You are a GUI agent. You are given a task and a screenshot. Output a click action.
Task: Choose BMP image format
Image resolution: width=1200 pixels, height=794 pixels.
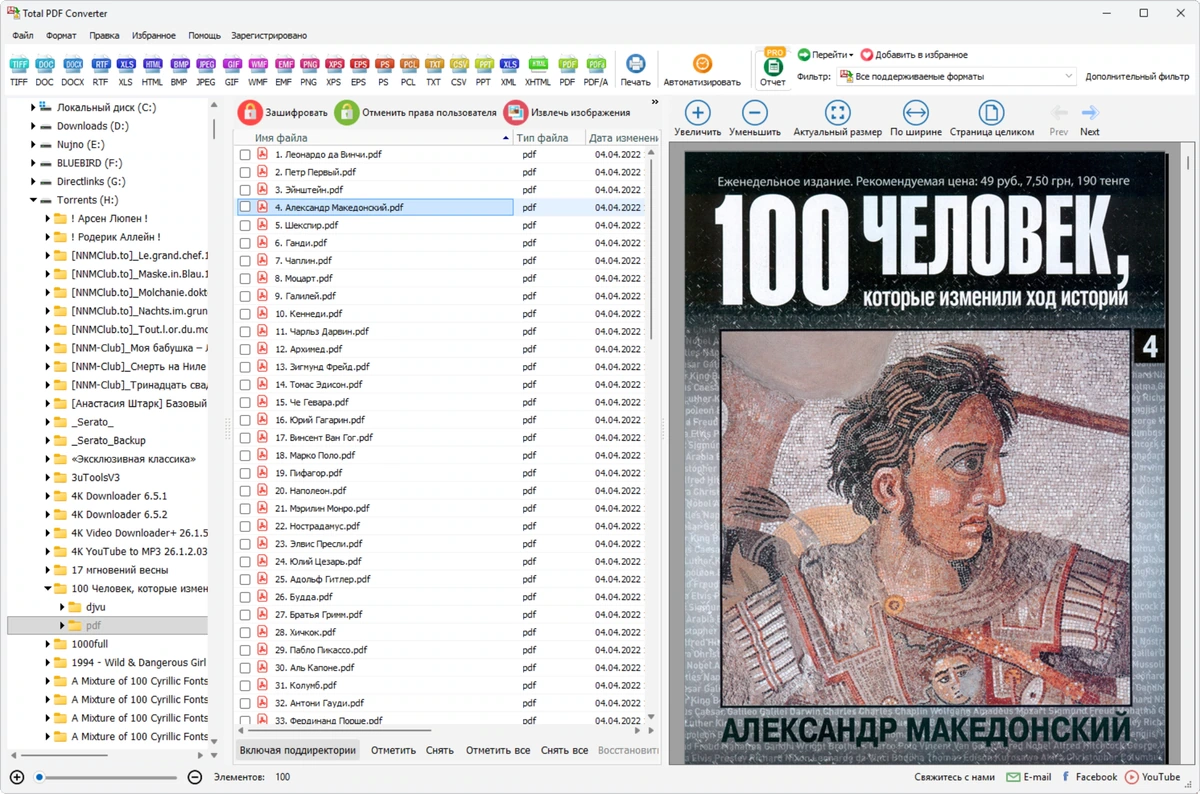coord(179,70)
